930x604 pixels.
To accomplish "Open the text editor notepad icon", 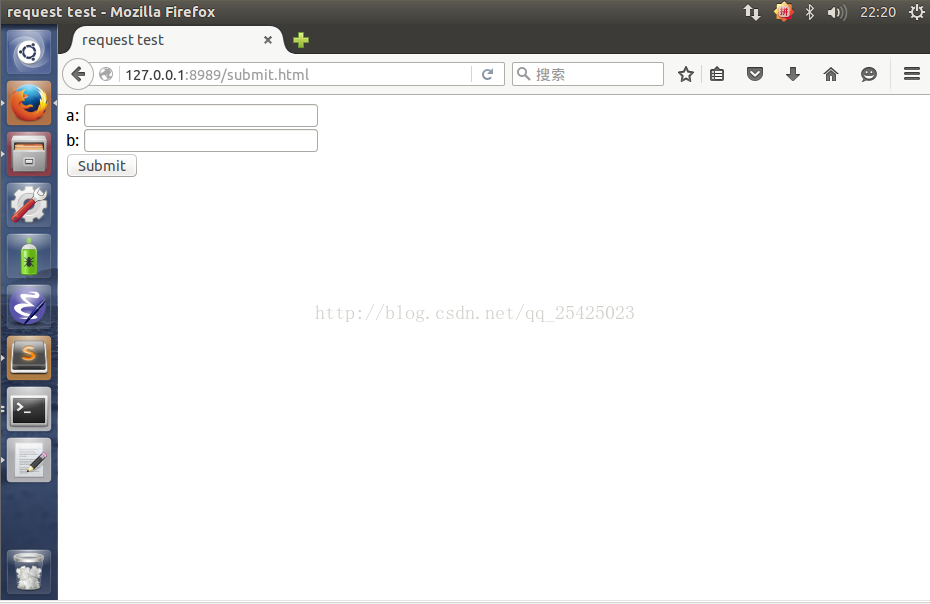I will [29, 460].
